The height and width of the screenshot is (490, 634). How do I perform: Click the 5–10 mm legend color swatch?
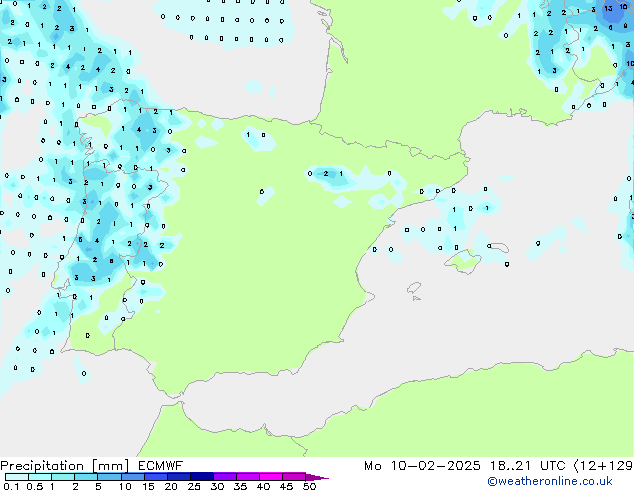tap(109, 477)
